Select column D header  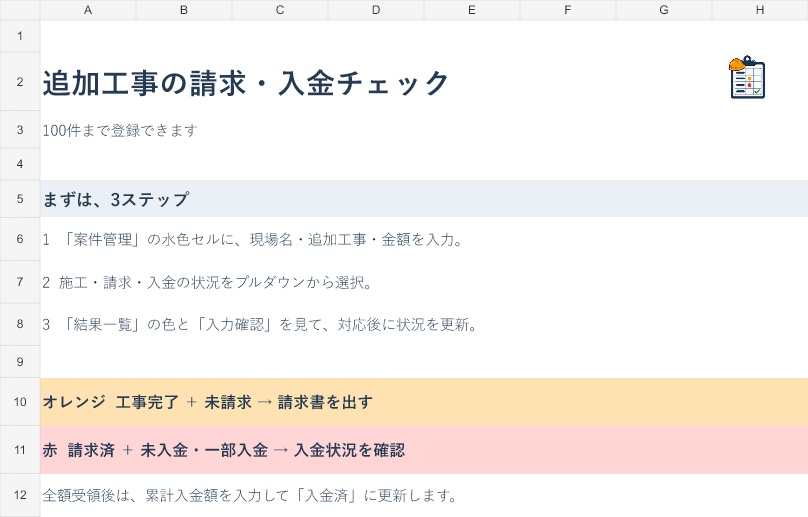click(376, 10)
